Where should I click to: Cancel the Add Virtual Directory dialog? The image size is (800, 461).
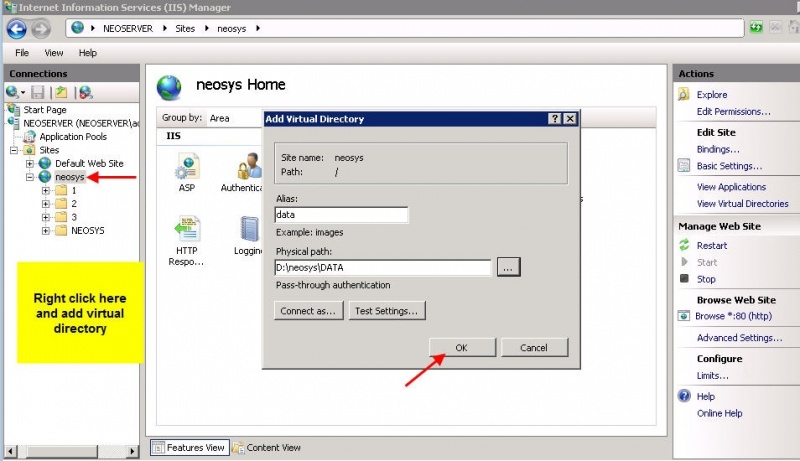534,347
